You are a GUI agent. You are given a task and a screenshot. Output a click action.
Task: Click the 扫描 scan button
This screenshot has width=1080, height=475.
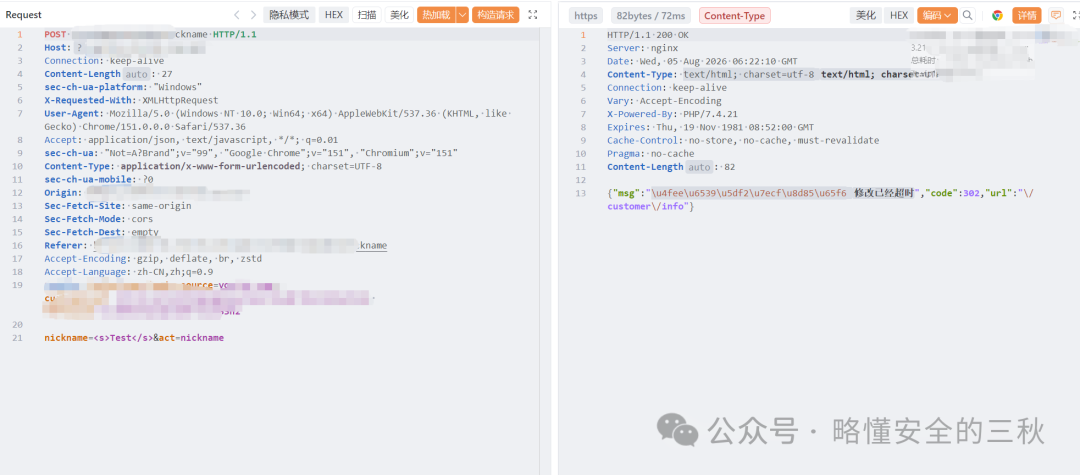tap(366, 14)
